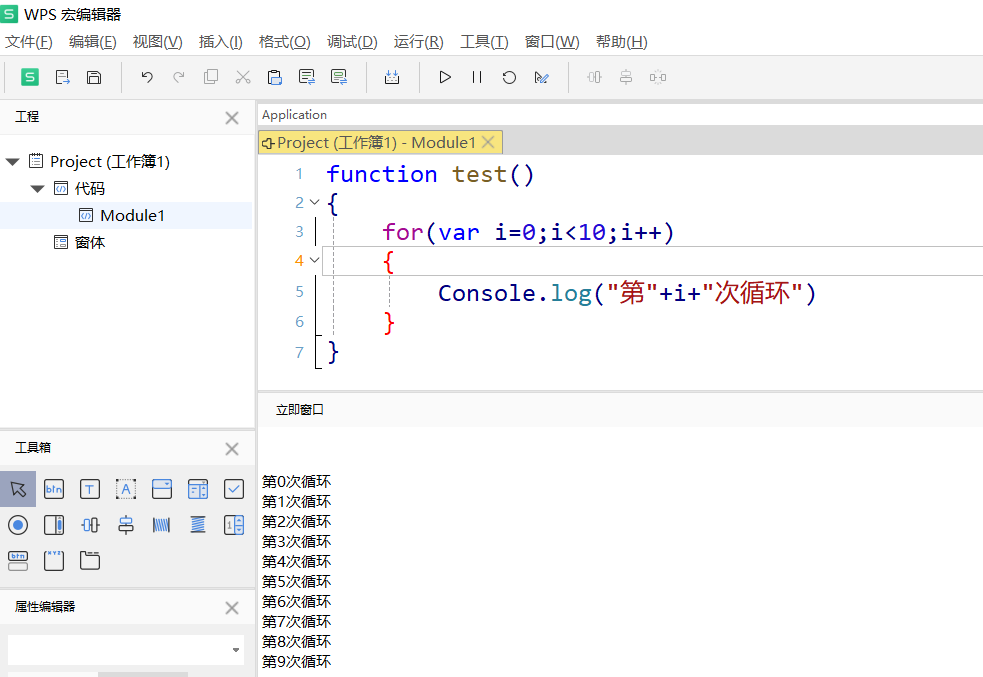983x677 pixels.
Task: Select the vertical slider control in toolbox
Action: coord(126,525)
